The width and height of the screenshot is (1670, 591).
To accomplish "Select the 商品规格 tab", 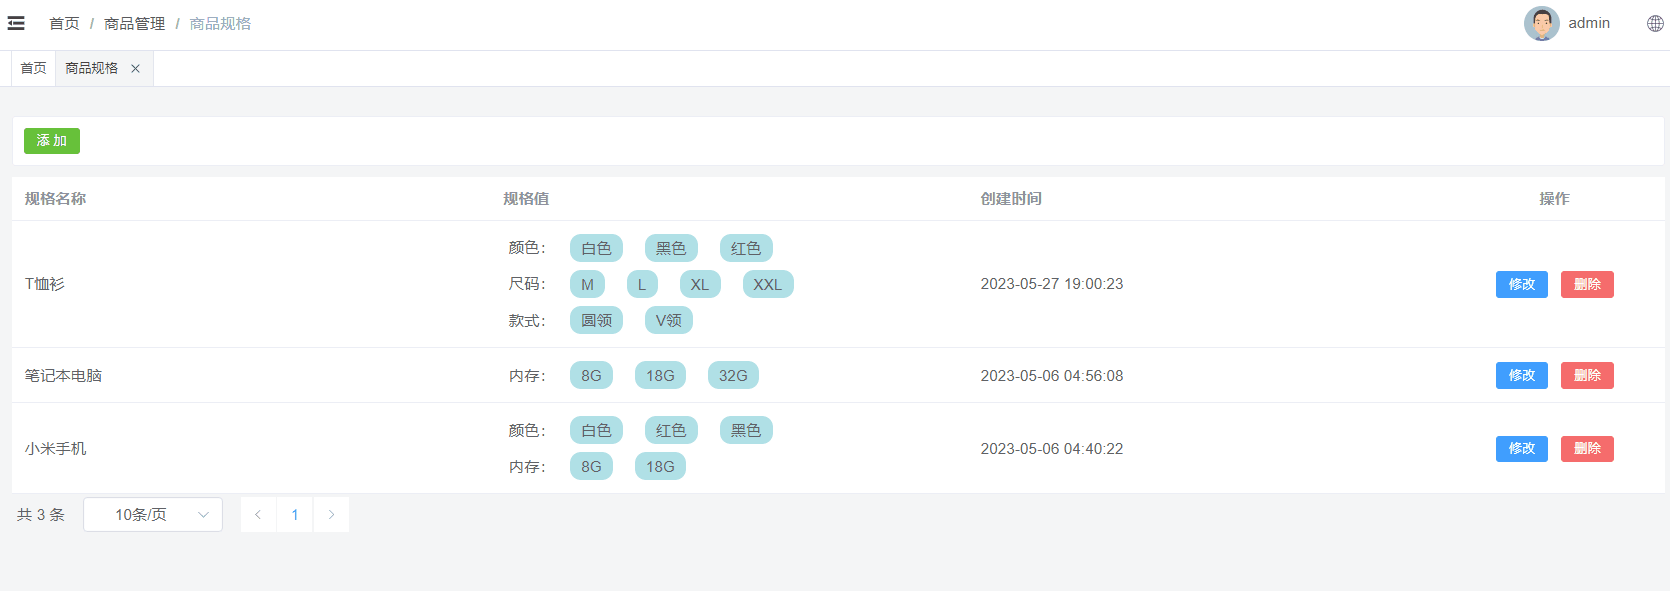I will click(x=91, y=68).
